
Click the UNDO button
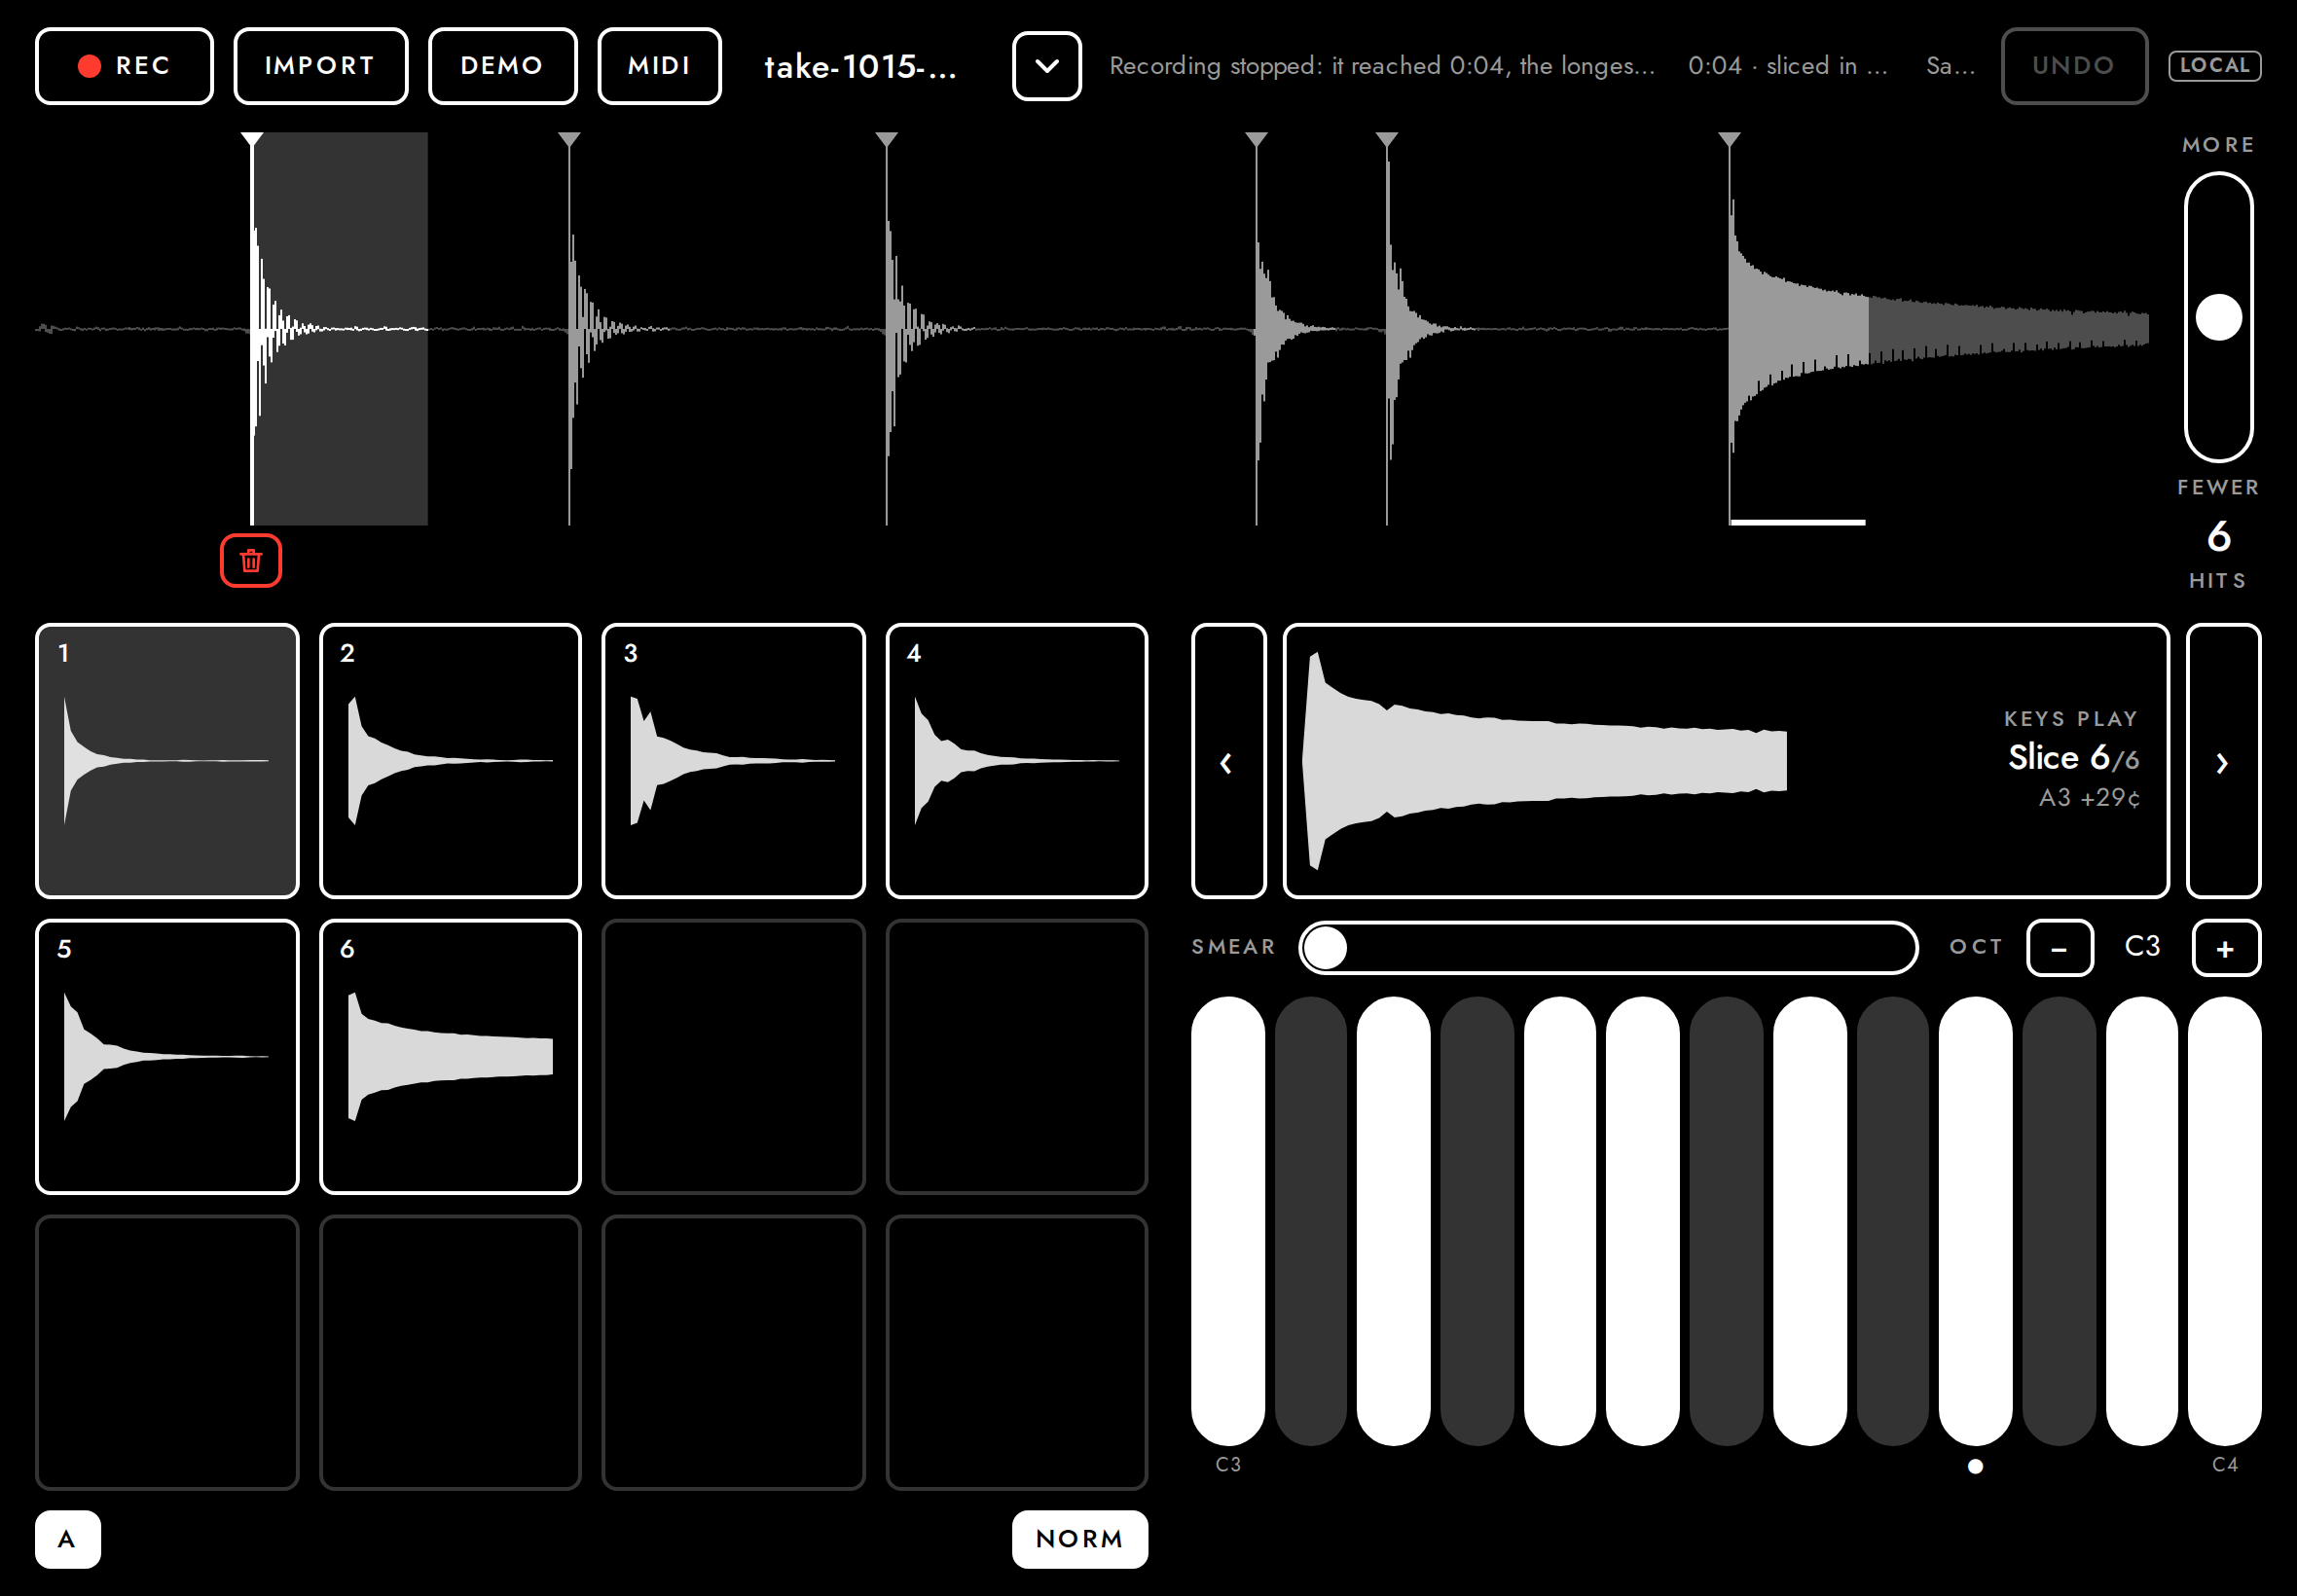tap(2073, 66)
